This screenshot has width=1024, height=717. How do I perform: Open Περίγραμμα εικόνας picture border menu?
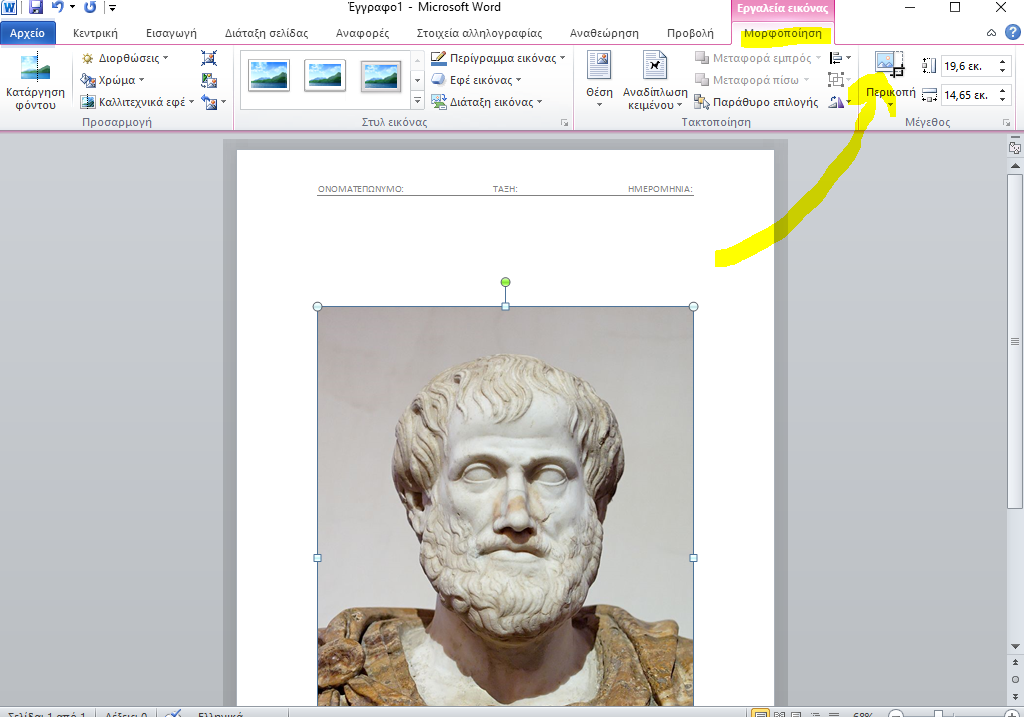pos(498,58)
